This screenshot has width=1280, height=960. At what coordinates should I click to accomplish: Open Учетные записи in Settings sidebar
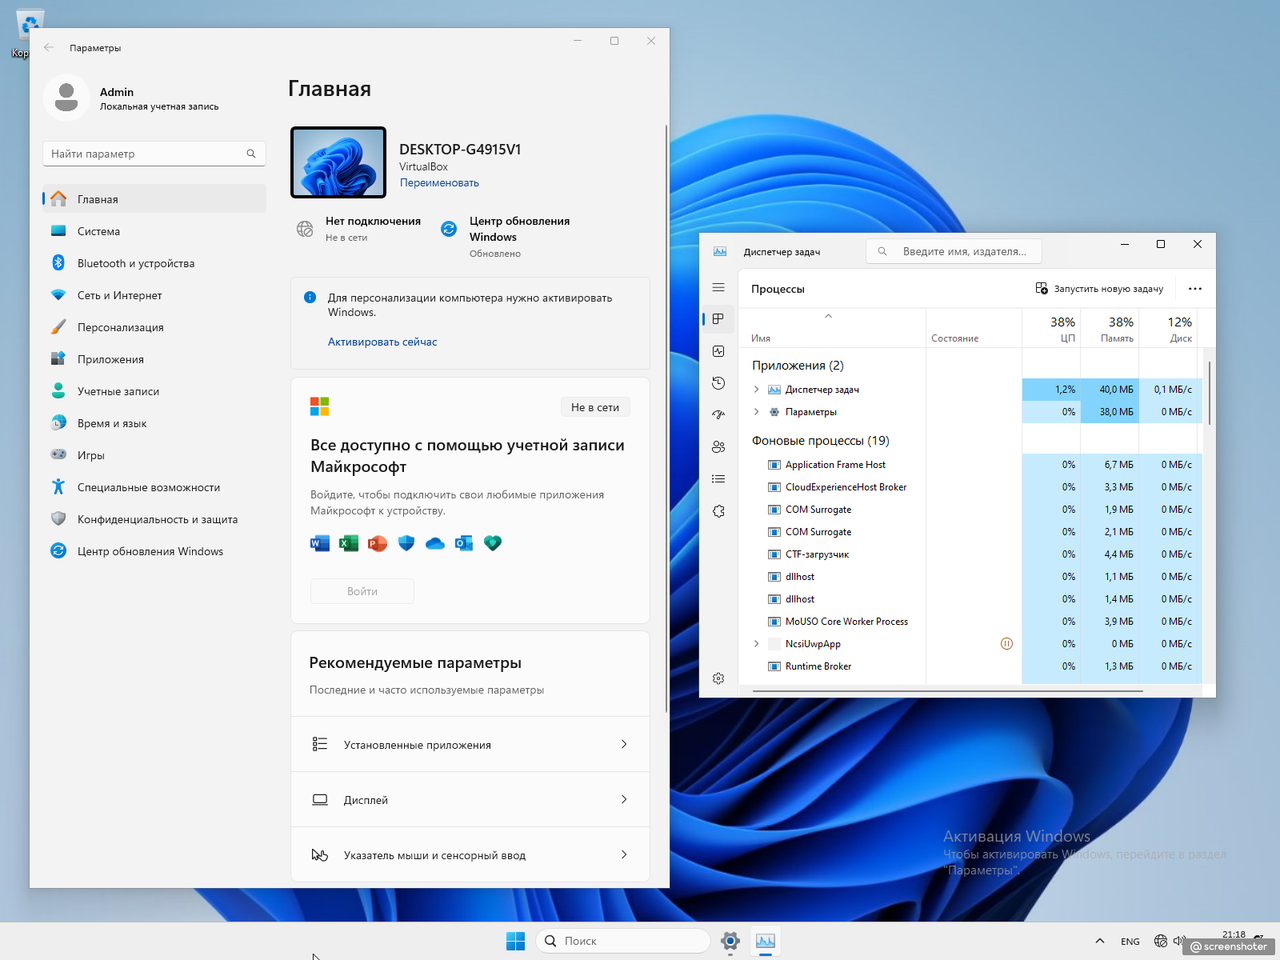(x=155, y=391)
